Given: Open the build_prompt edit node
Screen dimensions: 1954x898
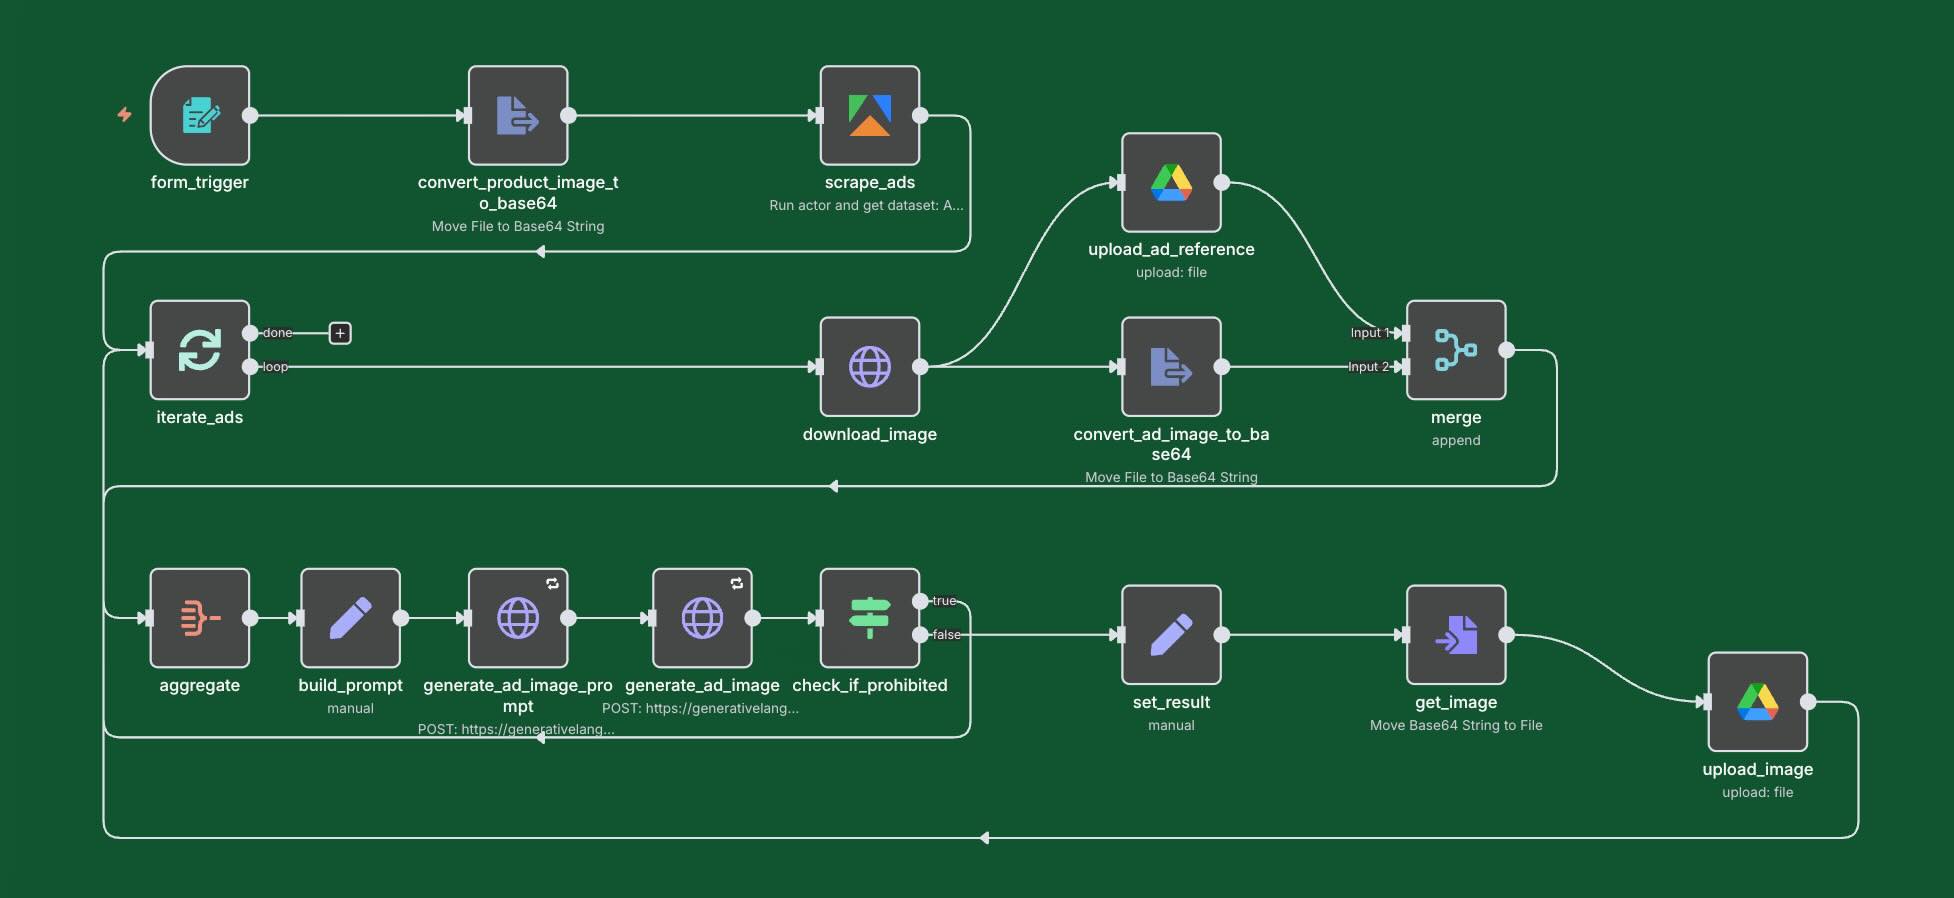Looking at the screenshot, I should click(350, 618).
